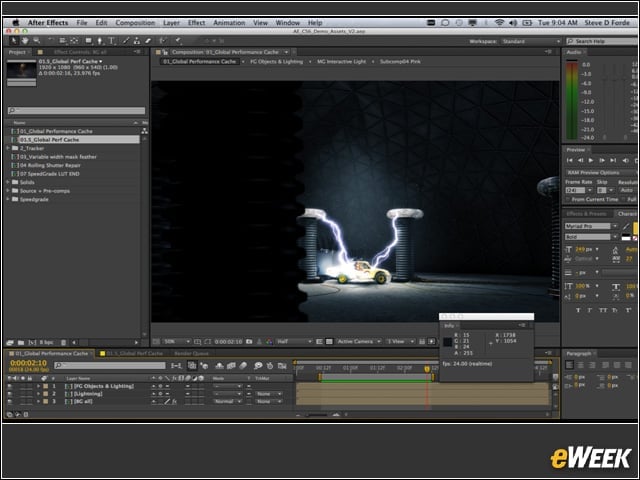Select the Puppet Pin tool
The image size is (640, 480).
tap(178, 41)
